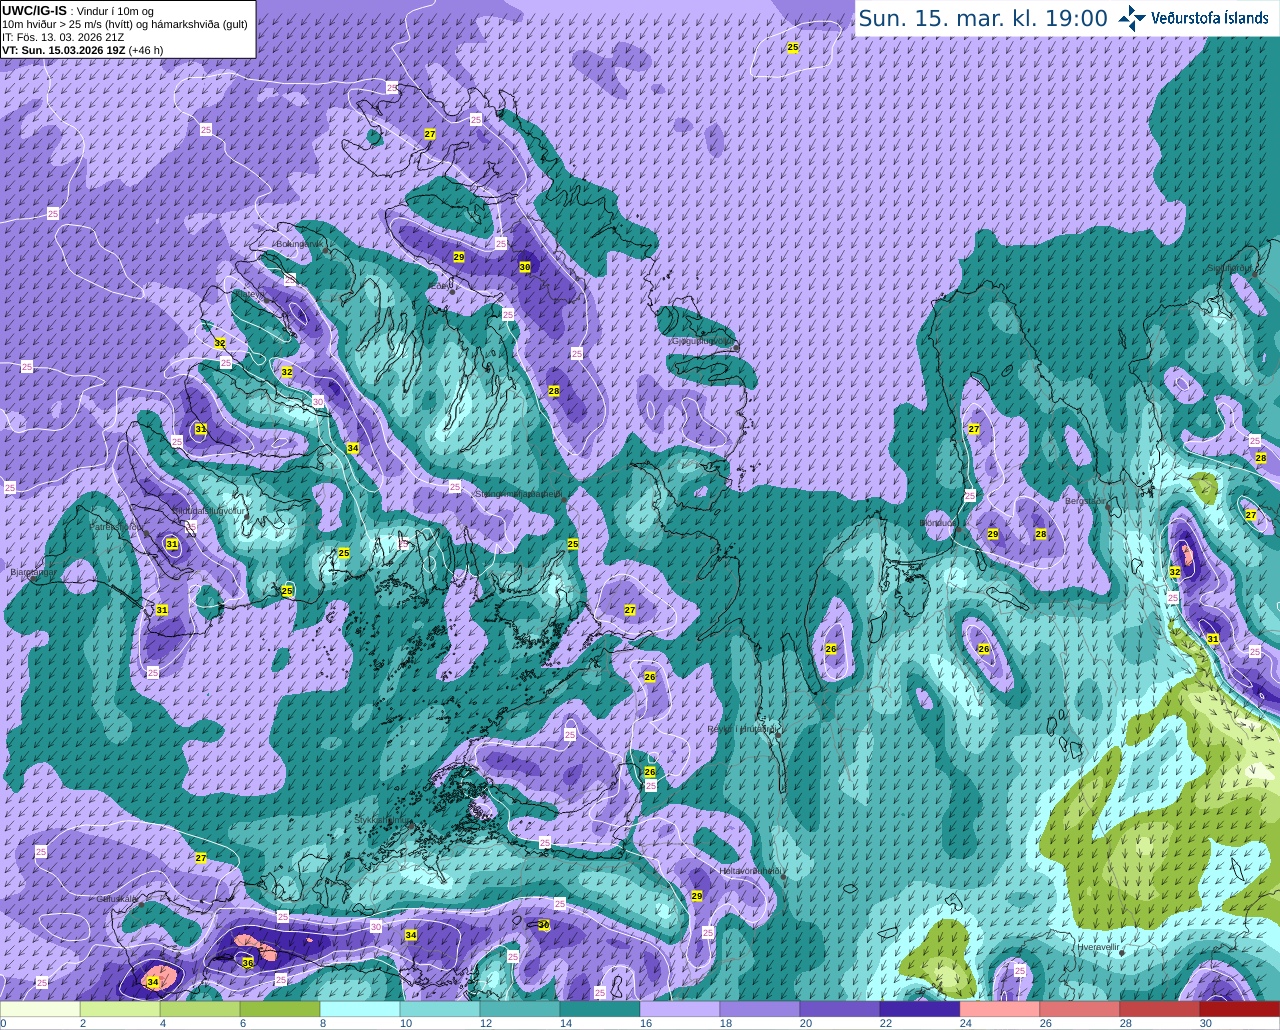Click the yellow 27 gust label north of Gufuskálar

[x=201, y=858]
